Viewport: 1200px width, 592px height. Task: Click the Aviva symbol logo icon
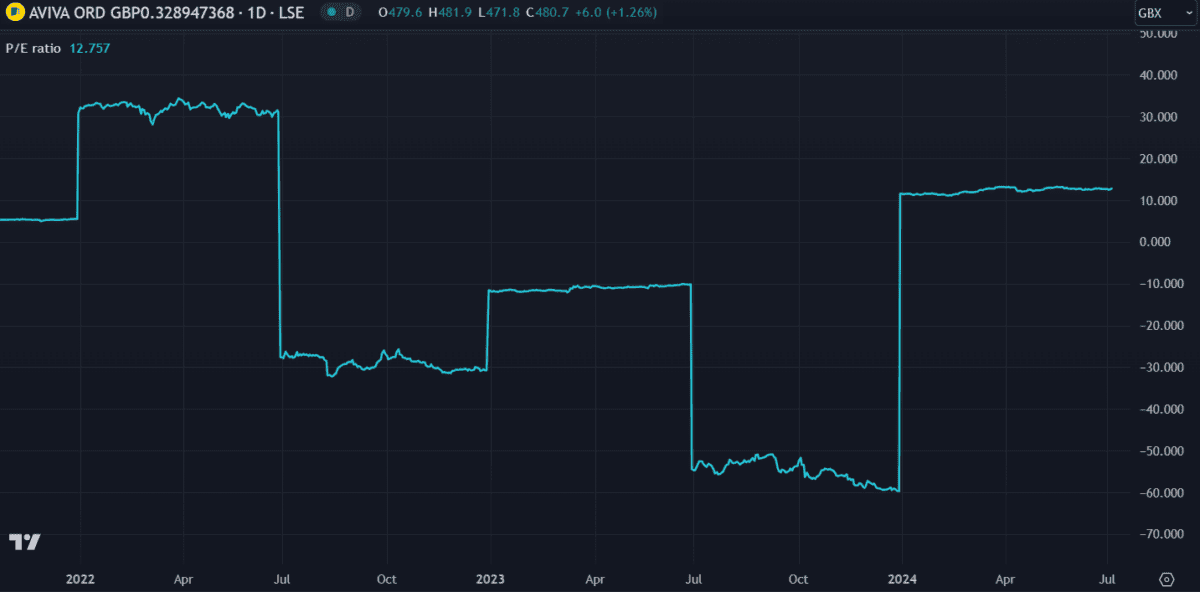[x=14, y=13]
